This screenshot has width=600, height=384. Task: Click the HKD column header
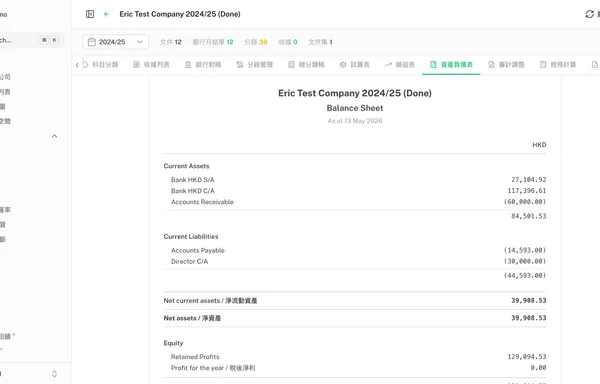tap(539, 145)
